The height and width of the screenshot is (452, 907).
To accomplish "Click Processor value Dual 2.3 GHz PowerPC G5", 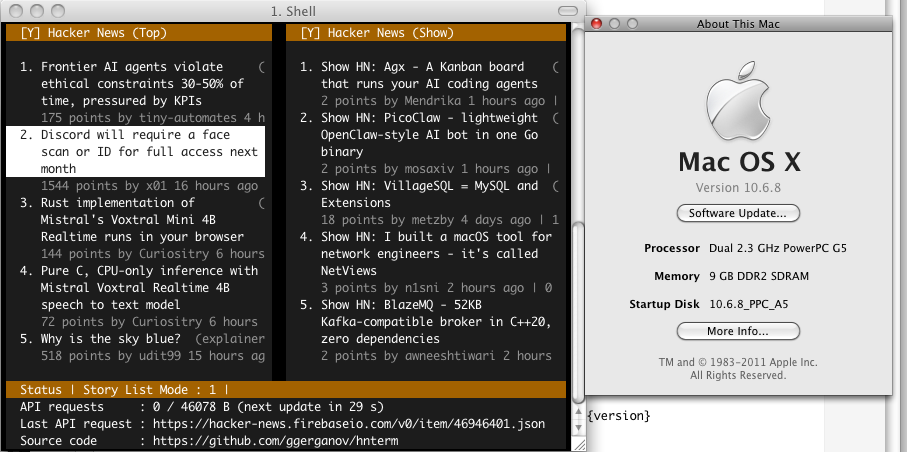I will coord(778,248).
